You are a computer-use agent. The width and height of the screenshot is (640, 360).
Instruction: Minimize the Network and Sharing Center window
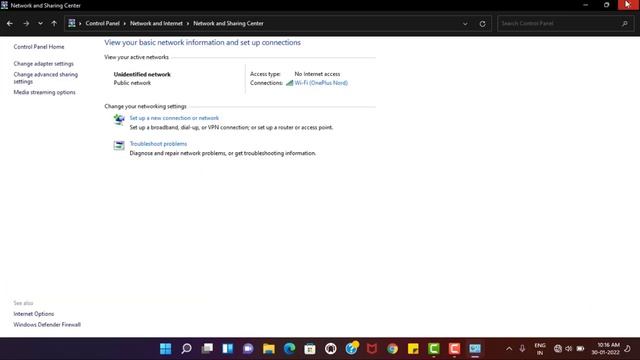point(586,5)
